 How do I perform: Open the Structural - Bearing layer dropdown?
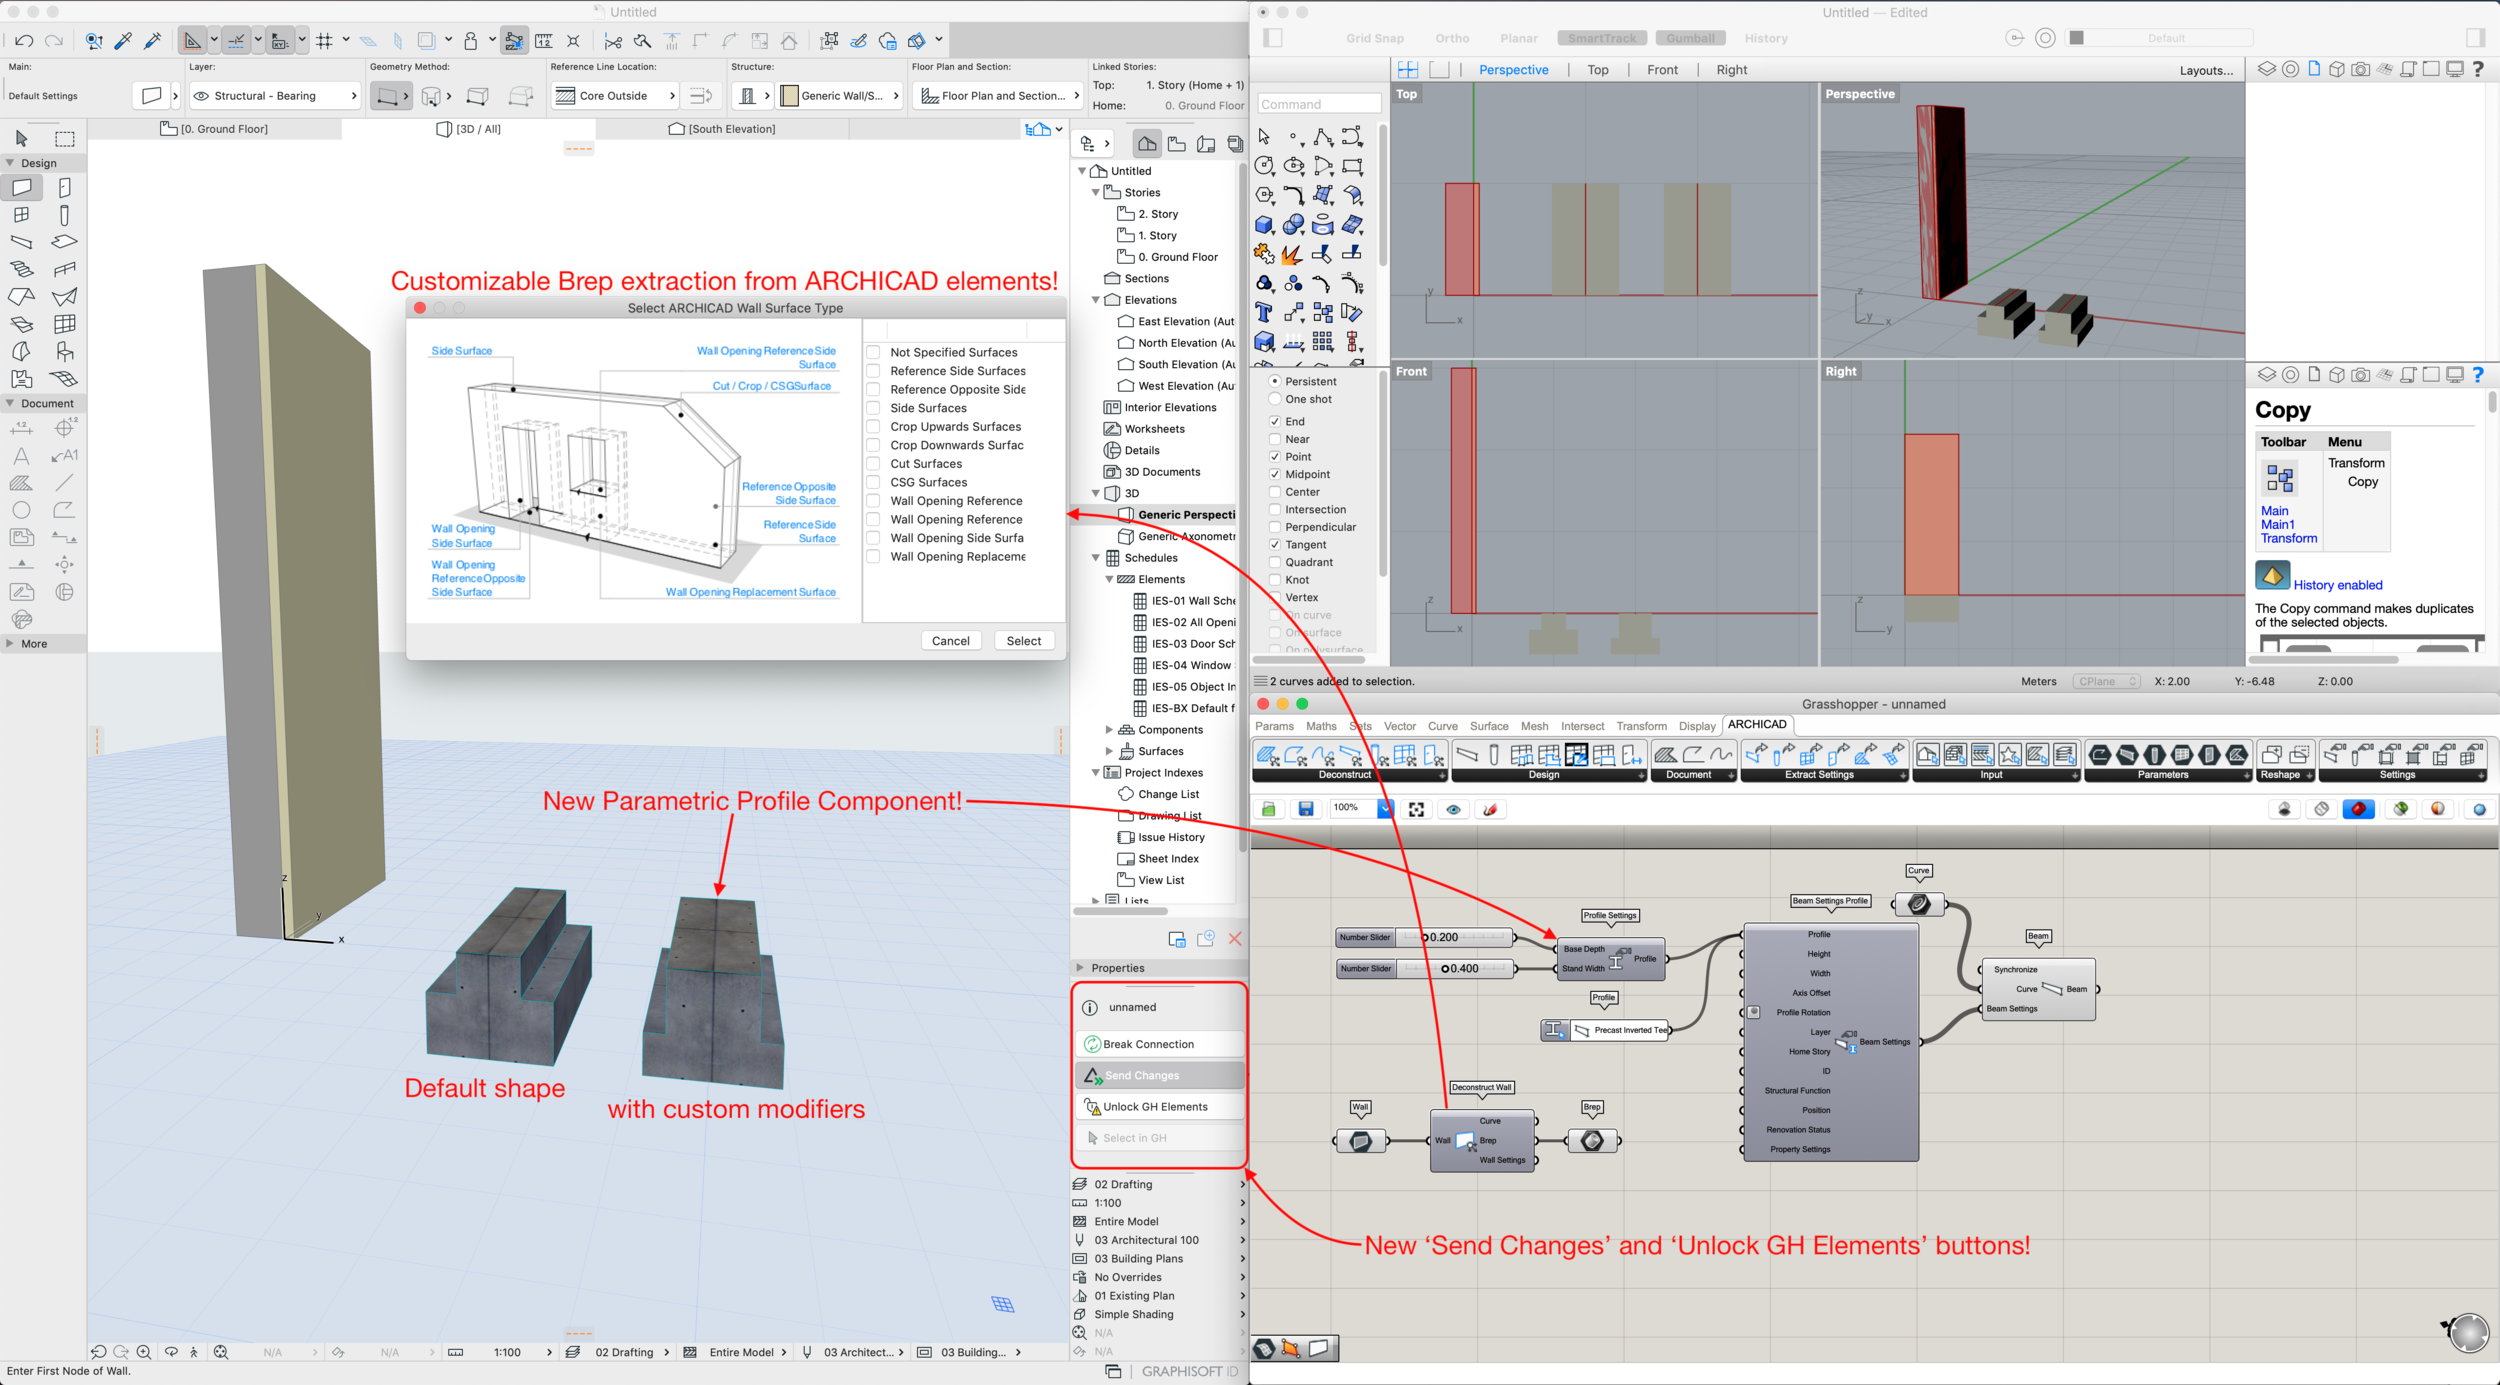click(275, 96)
